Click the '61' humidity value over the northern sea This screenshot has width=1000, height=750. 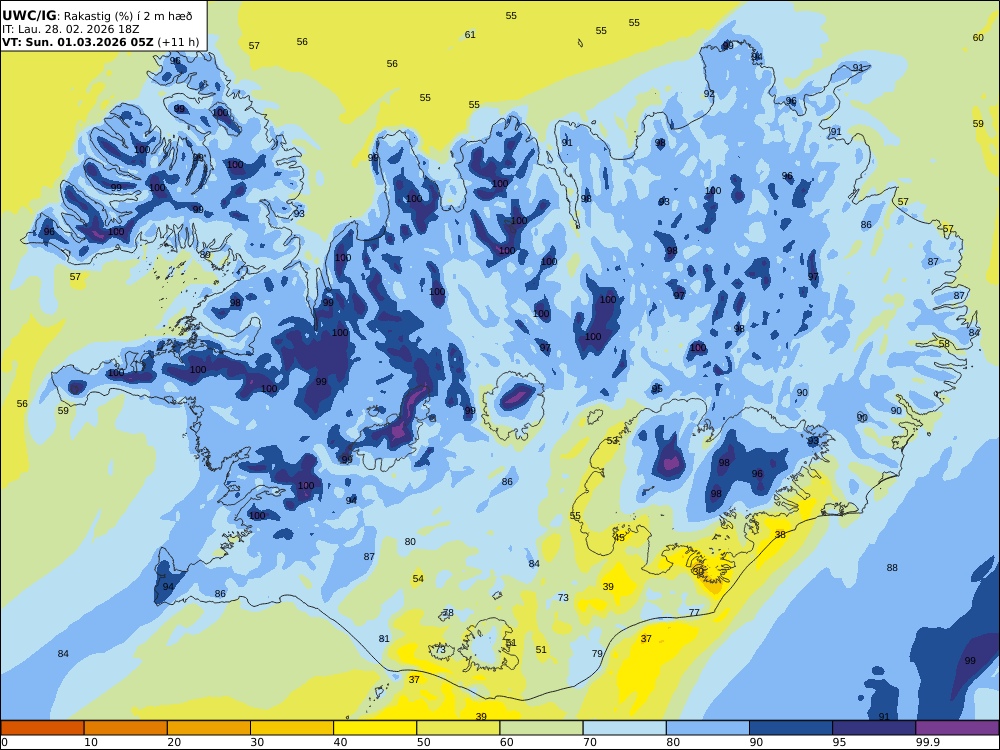[x=470, y=34]
